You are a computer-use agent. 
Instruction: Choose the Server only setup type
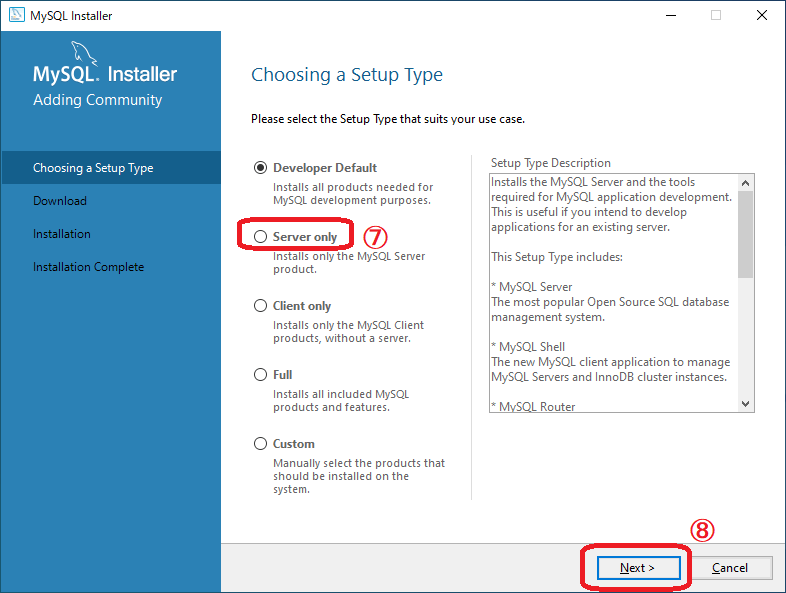260,237
